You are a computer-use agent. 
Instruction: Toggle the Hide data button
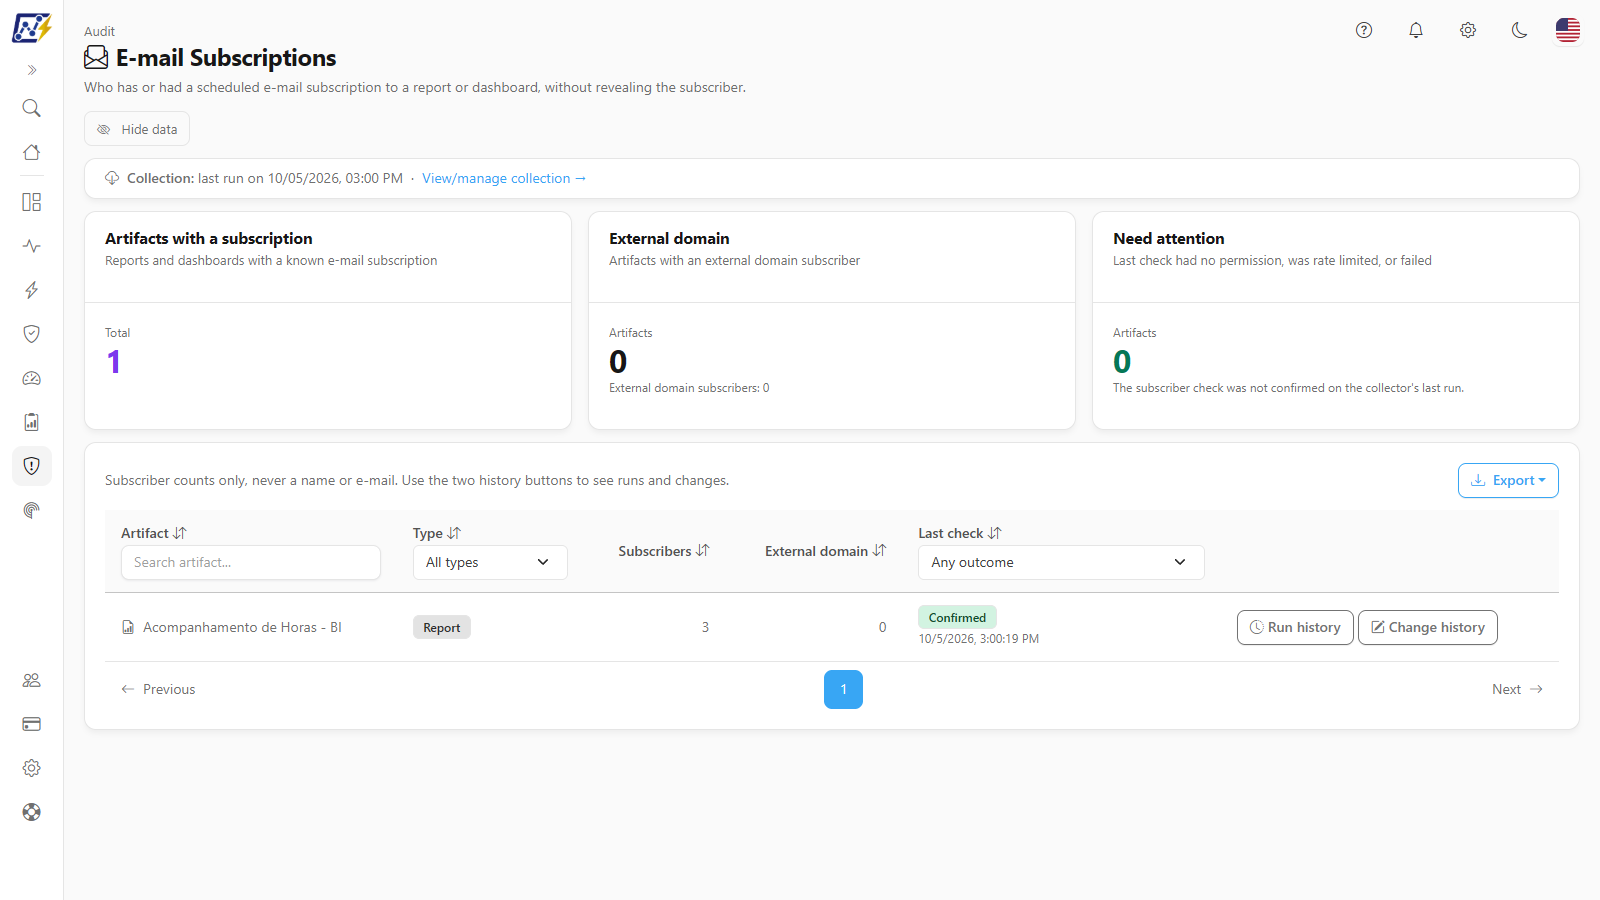click(137, 129)
